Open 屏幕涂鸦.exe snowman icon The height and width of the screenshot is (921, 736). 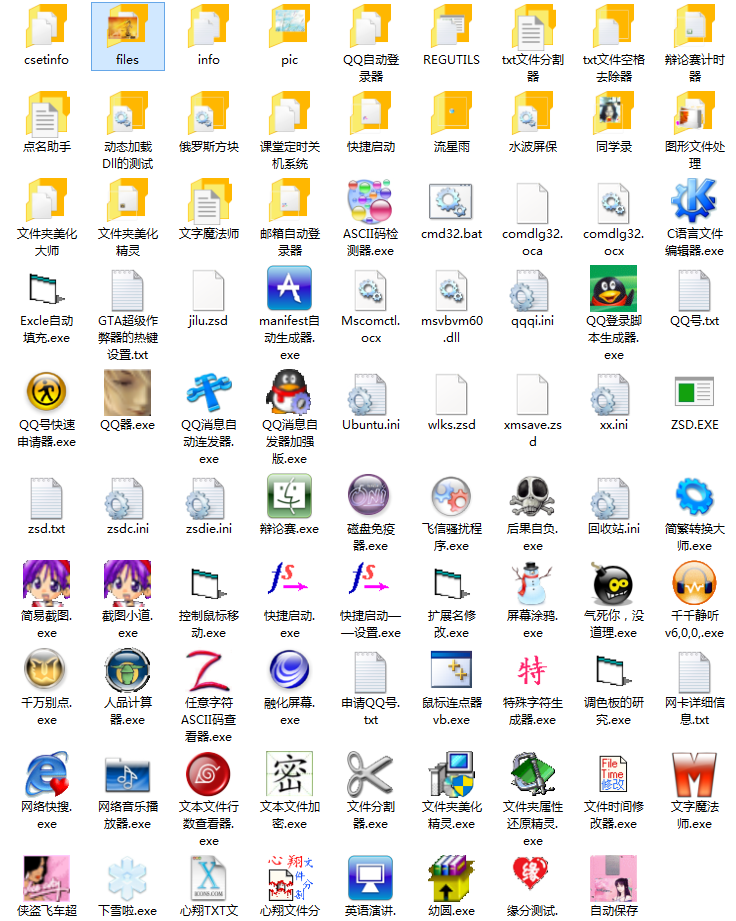pos(533,582)
